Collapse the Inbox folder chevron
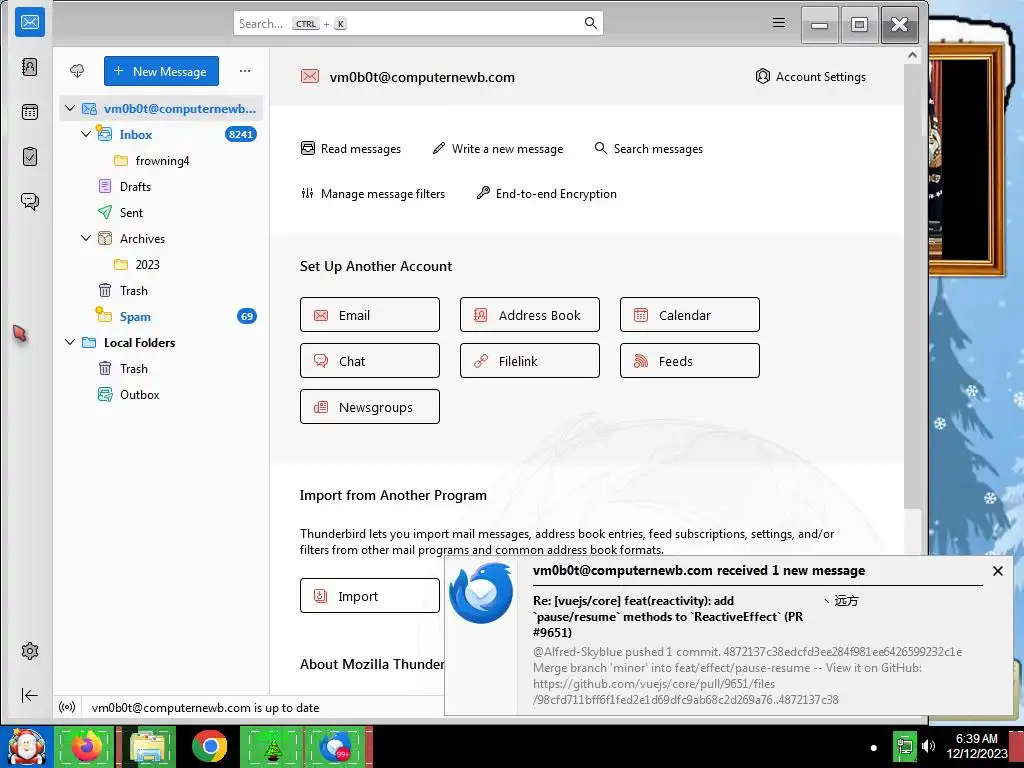The height and width of the screenshot is (768, 1024). [x=86, y=134]
